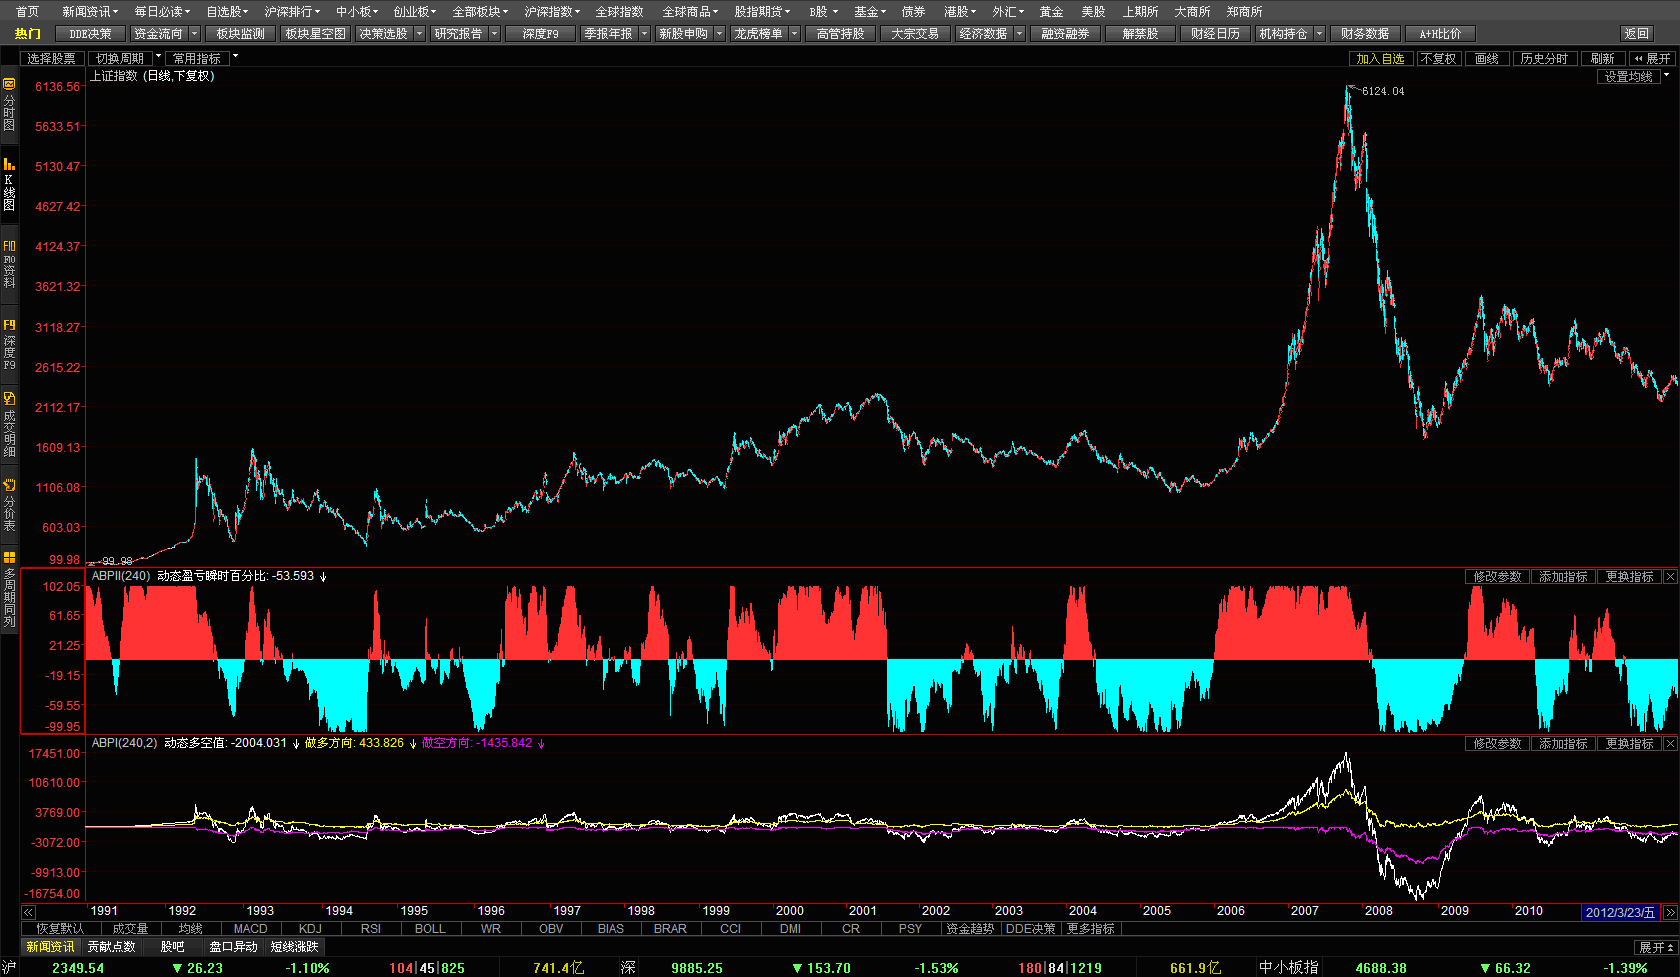This screenshot has width=1680, height=977.
Task: Open the 自选股 dropdown menu
Action: coord(227,12)
